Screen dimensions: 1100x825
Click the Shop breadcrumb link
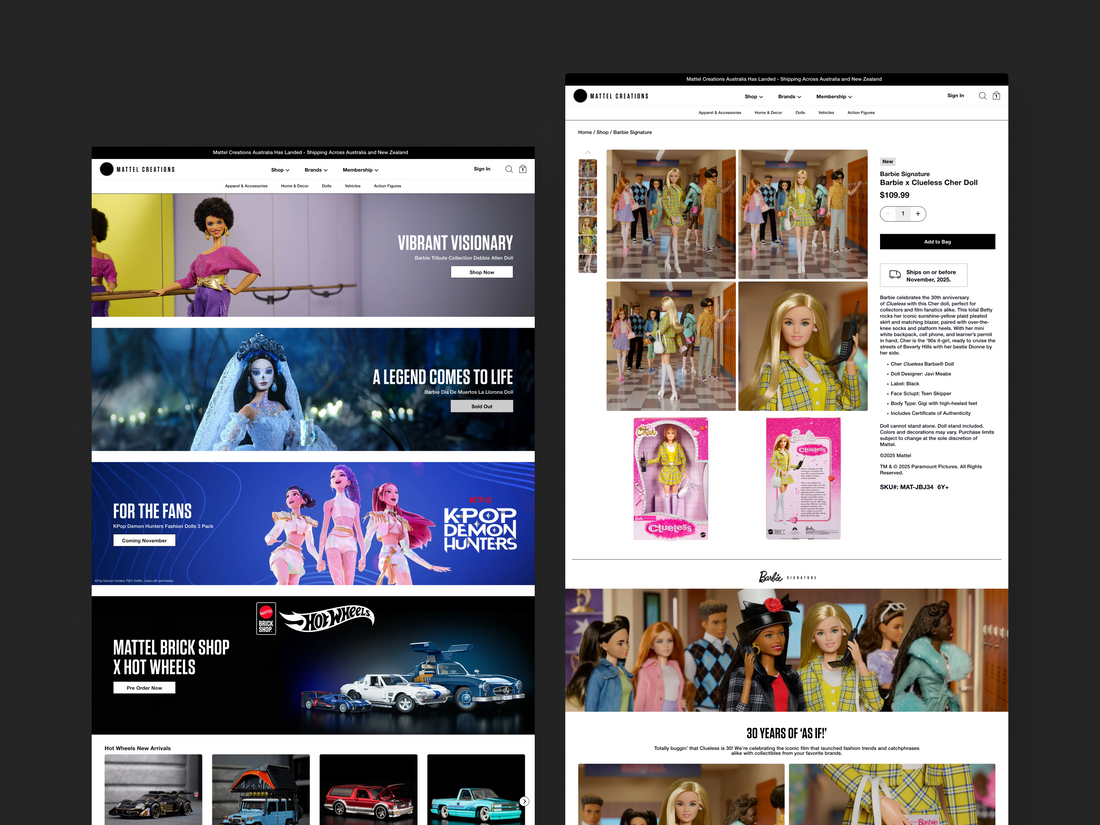click(602, 132)
